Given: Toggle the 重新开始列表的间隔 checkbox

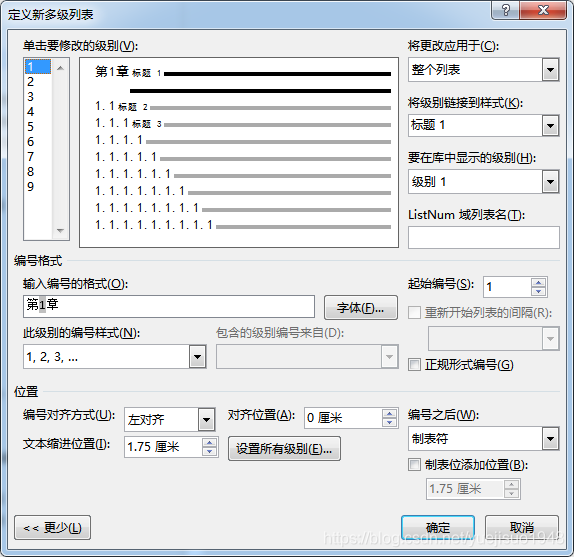Looking at the screenshot, I should pos(414,313).
